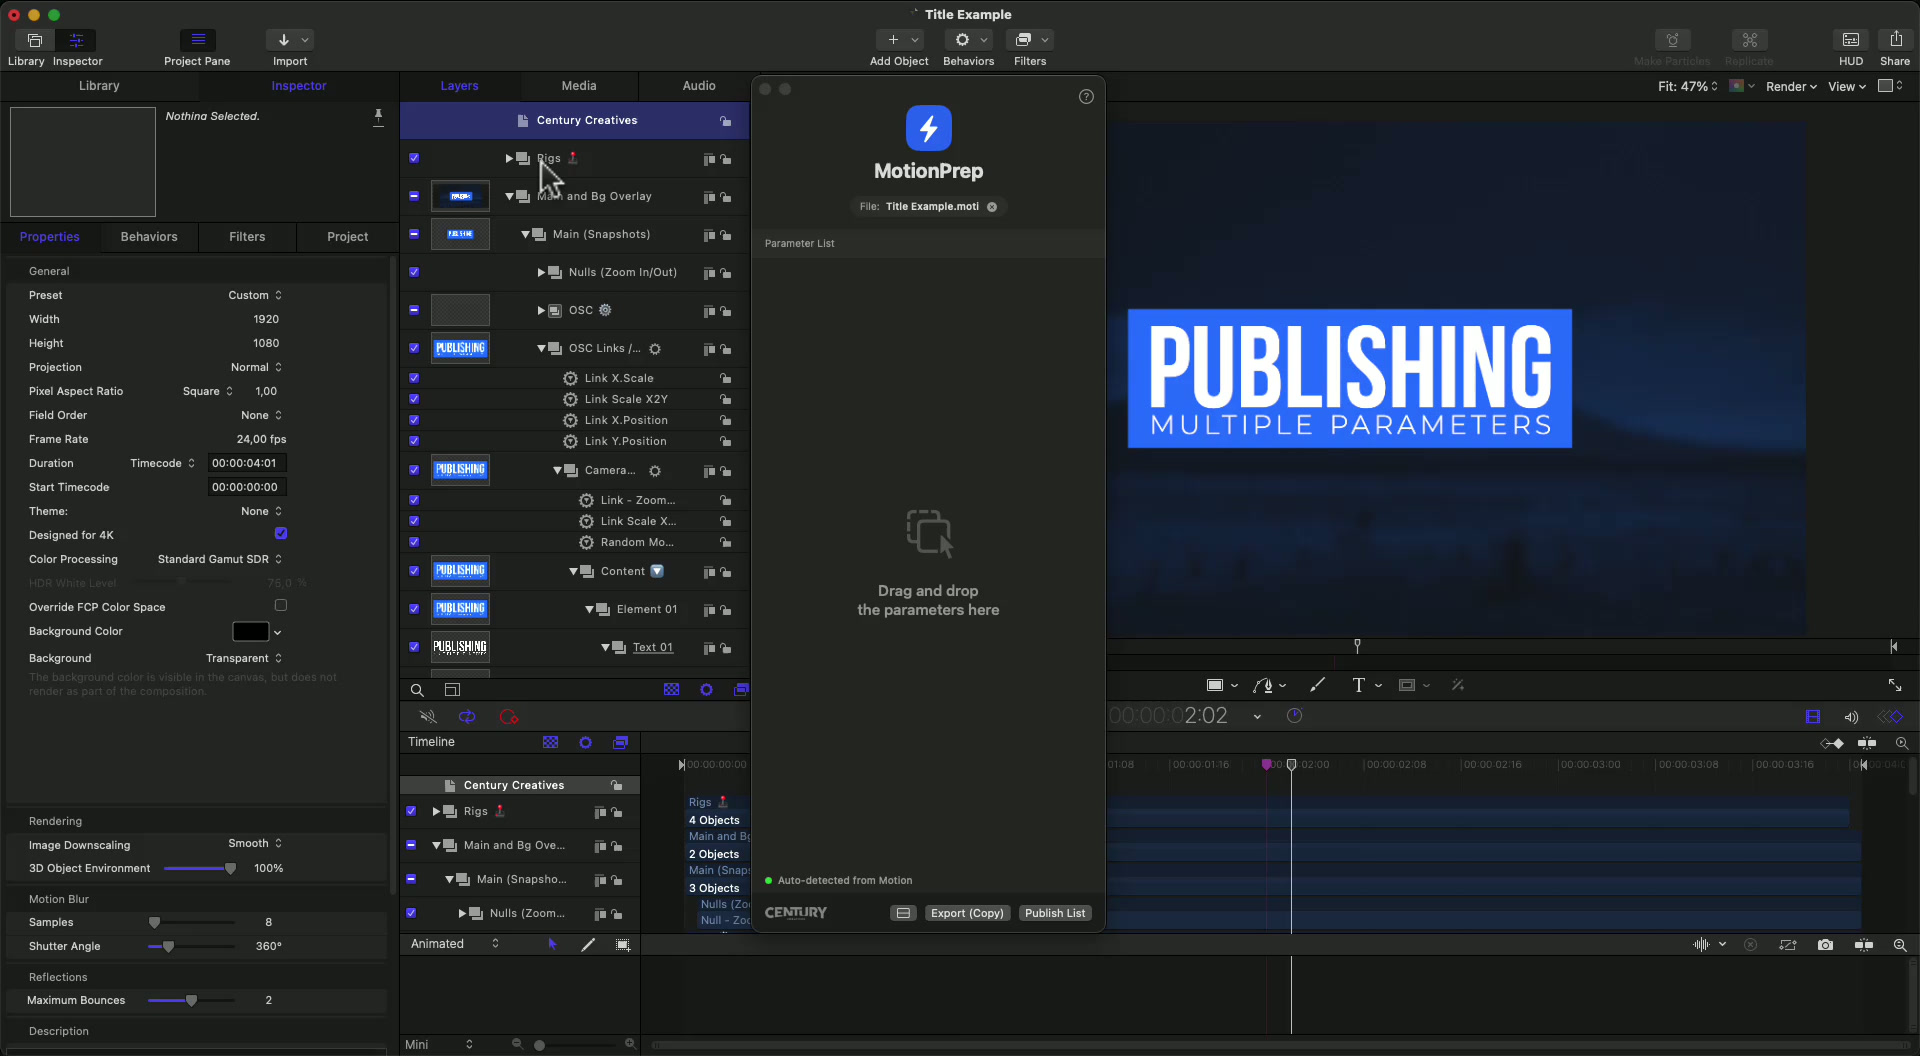Click the canvas audio speaker icon

click(x=1851, y=717)
